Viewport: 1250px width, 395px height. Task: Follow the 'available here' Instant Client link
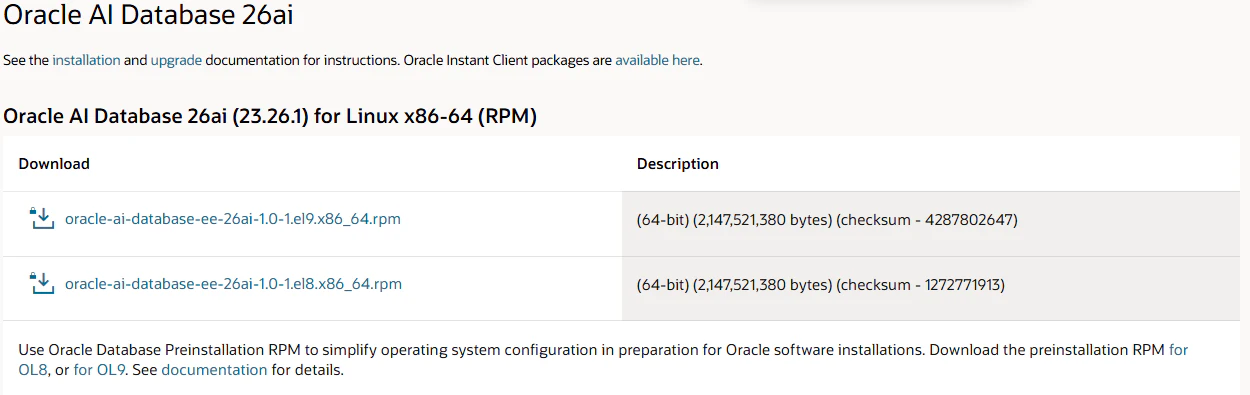tap(657, 60)
